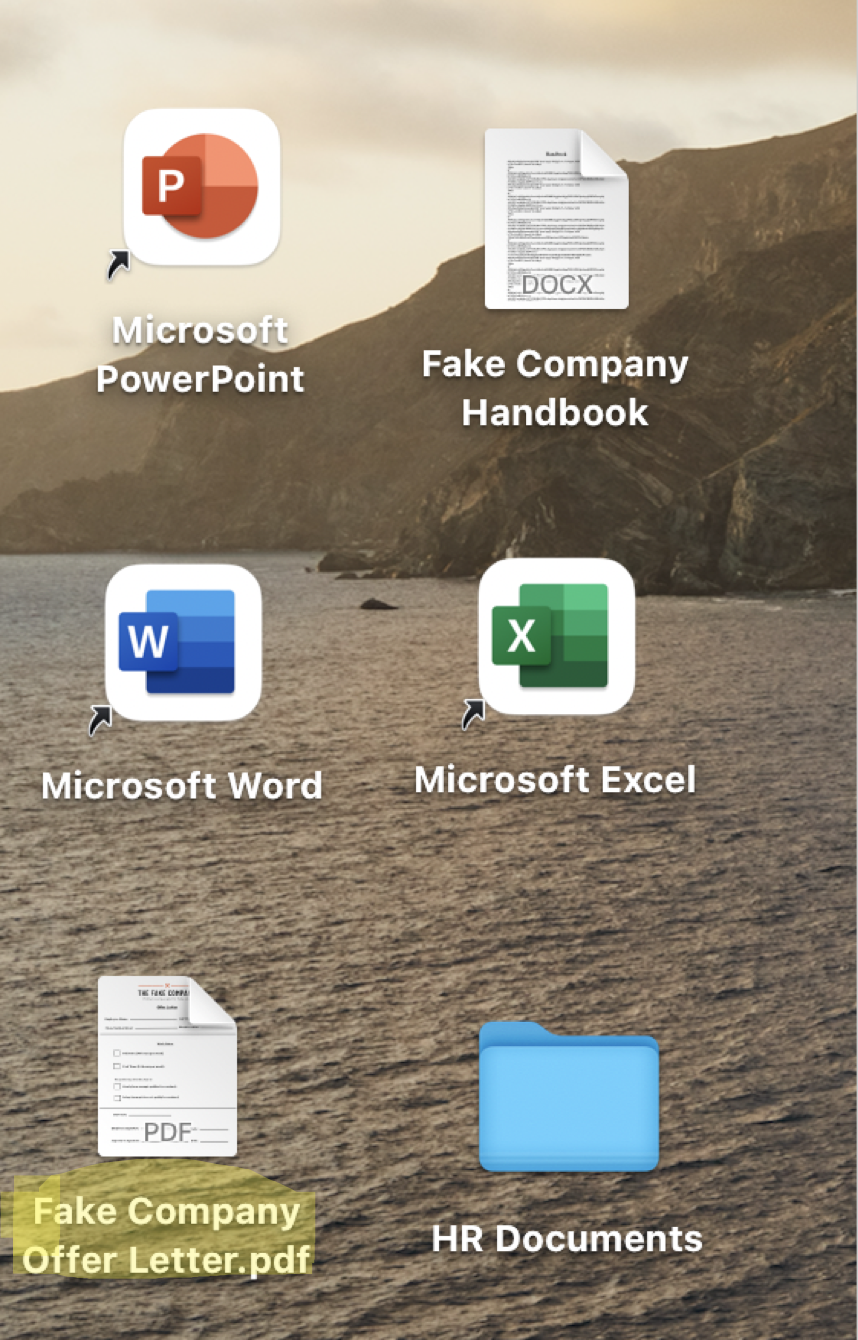The image size is (858, 1340).
Task: Select the HR Documents folder icon
Action: [x=569, y=1096]
